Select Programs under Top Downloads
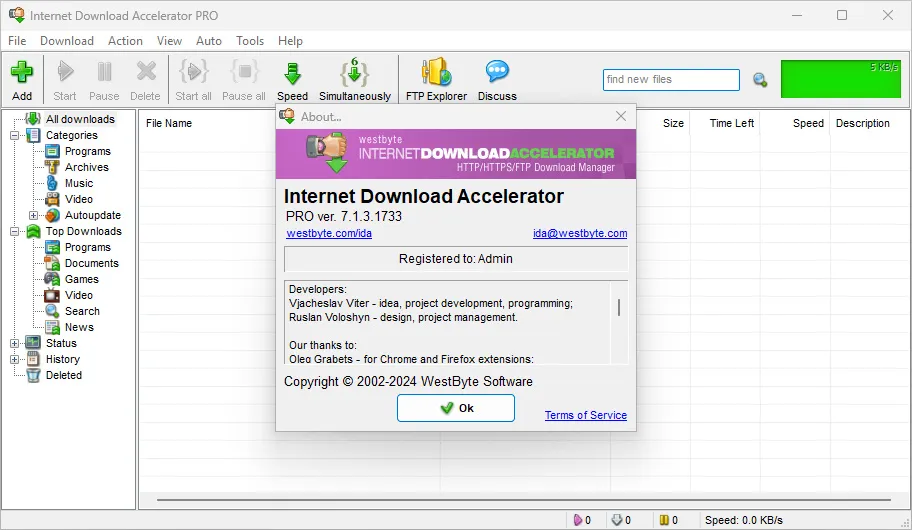This screenshot has height=530, width=912. (x=87, y=247)
